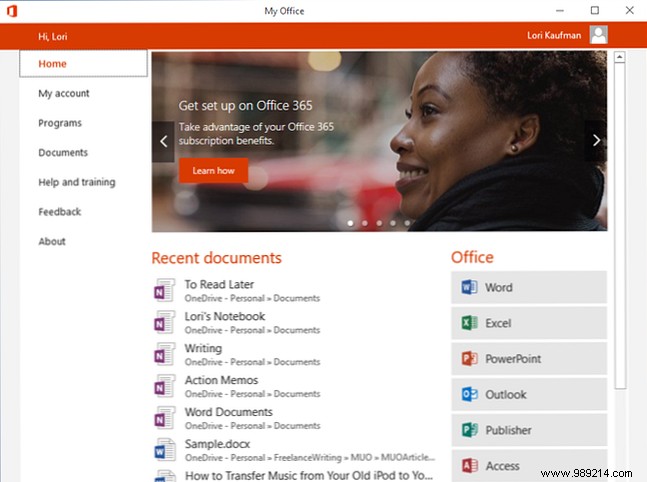Click the Word file icon beside Sample.docx

coord(165,450)
